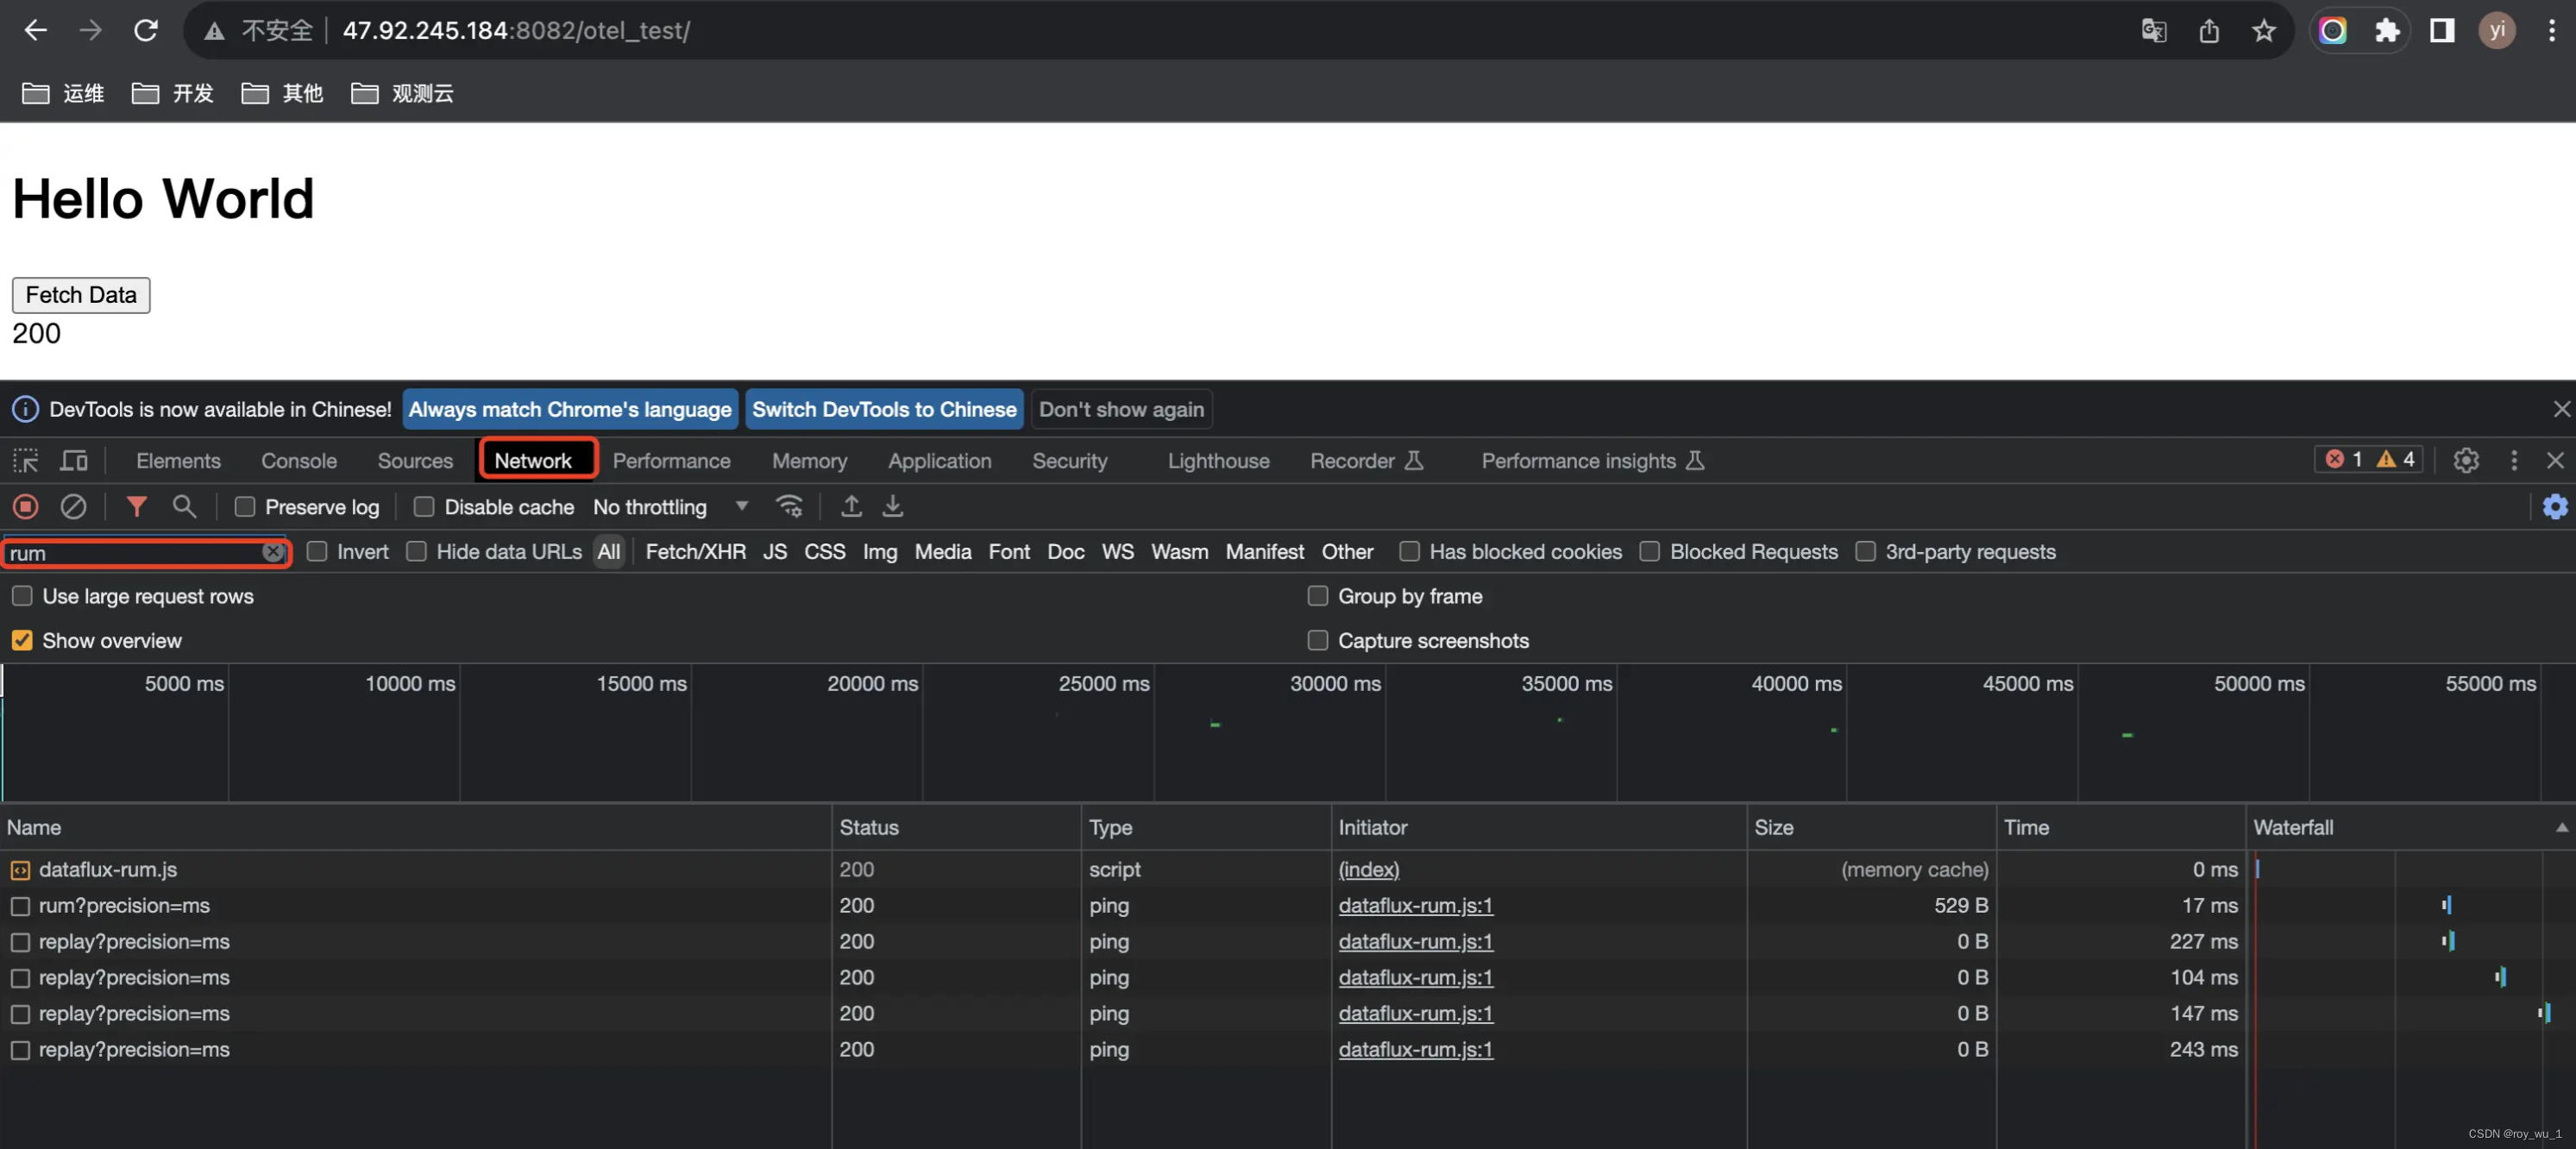Open DevTools three-dot customize menu
2576x1149 pixels.
tap(2513, 461)
